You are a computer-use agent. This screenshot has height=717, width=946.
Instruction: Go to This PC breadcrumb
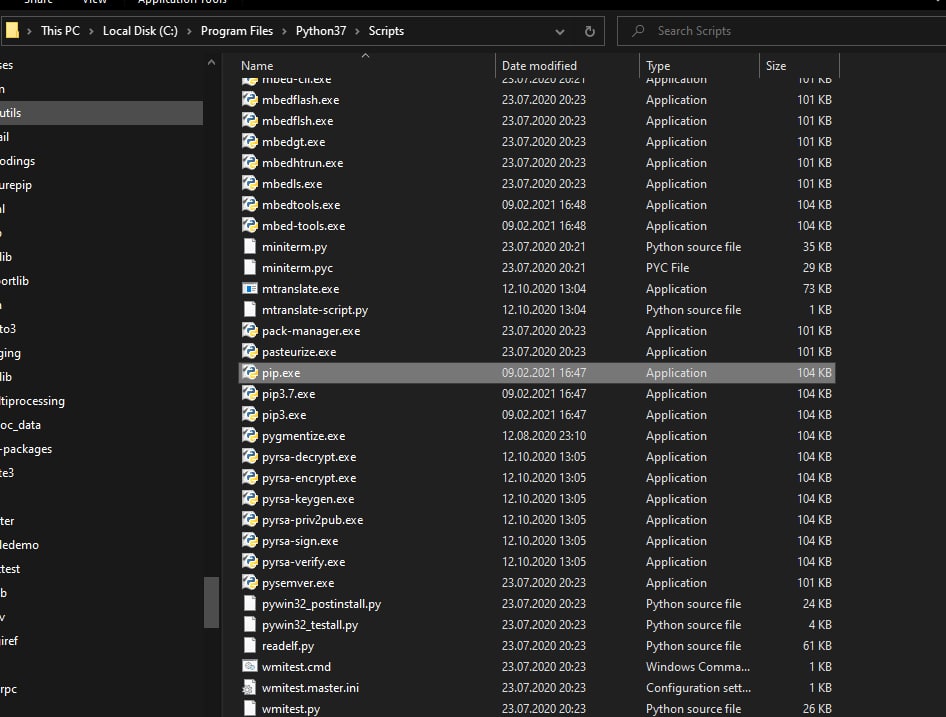tap(60, 31)
